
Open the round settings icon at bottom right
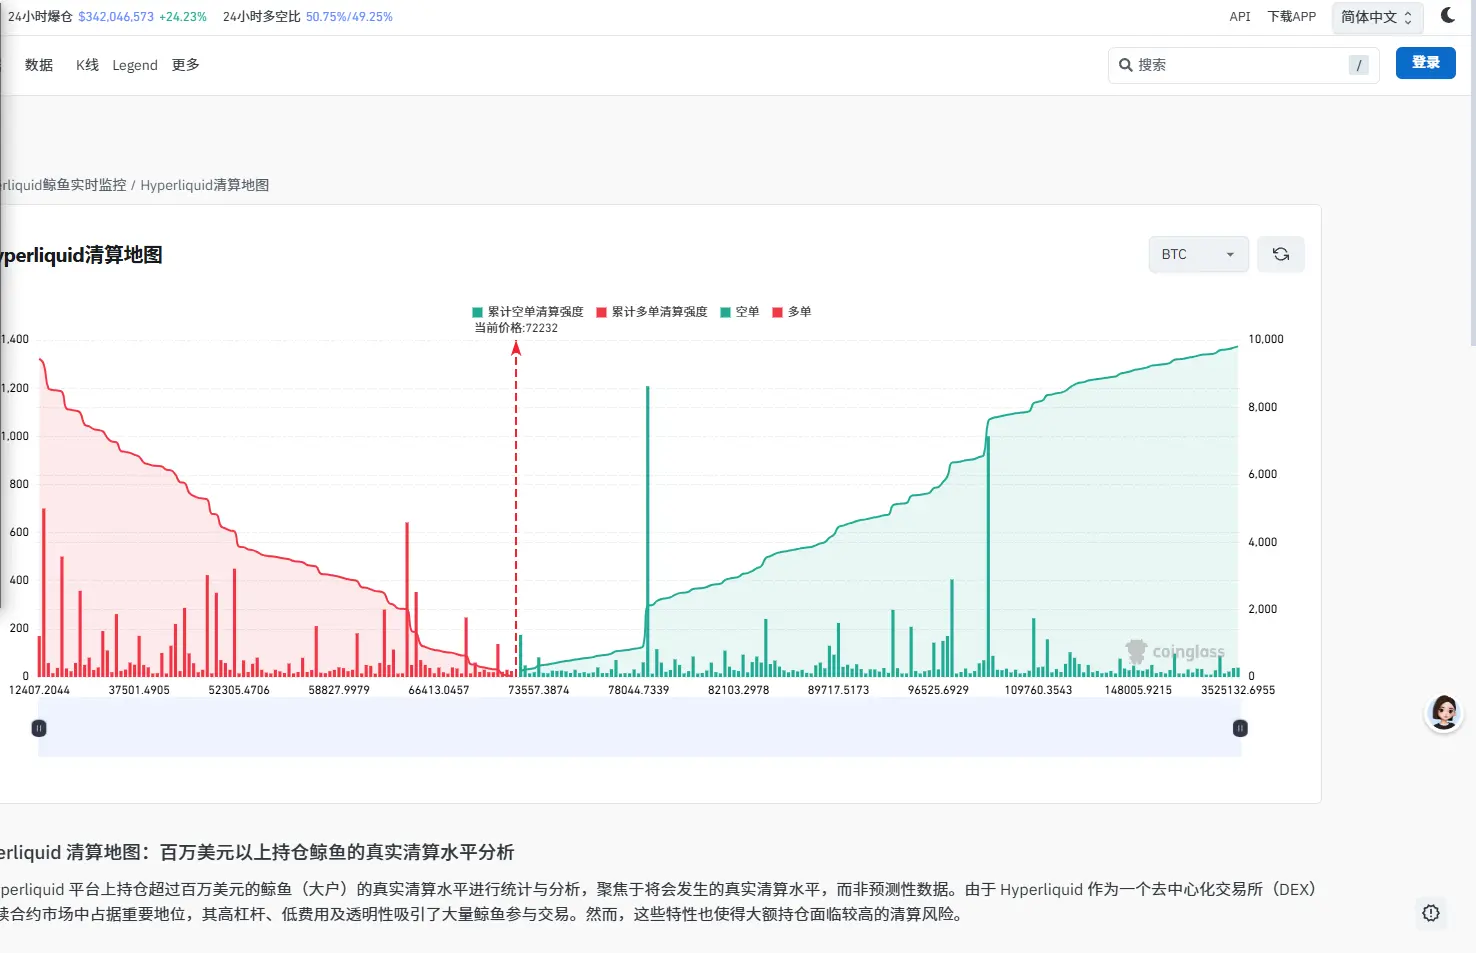[x=1431, y=912]
